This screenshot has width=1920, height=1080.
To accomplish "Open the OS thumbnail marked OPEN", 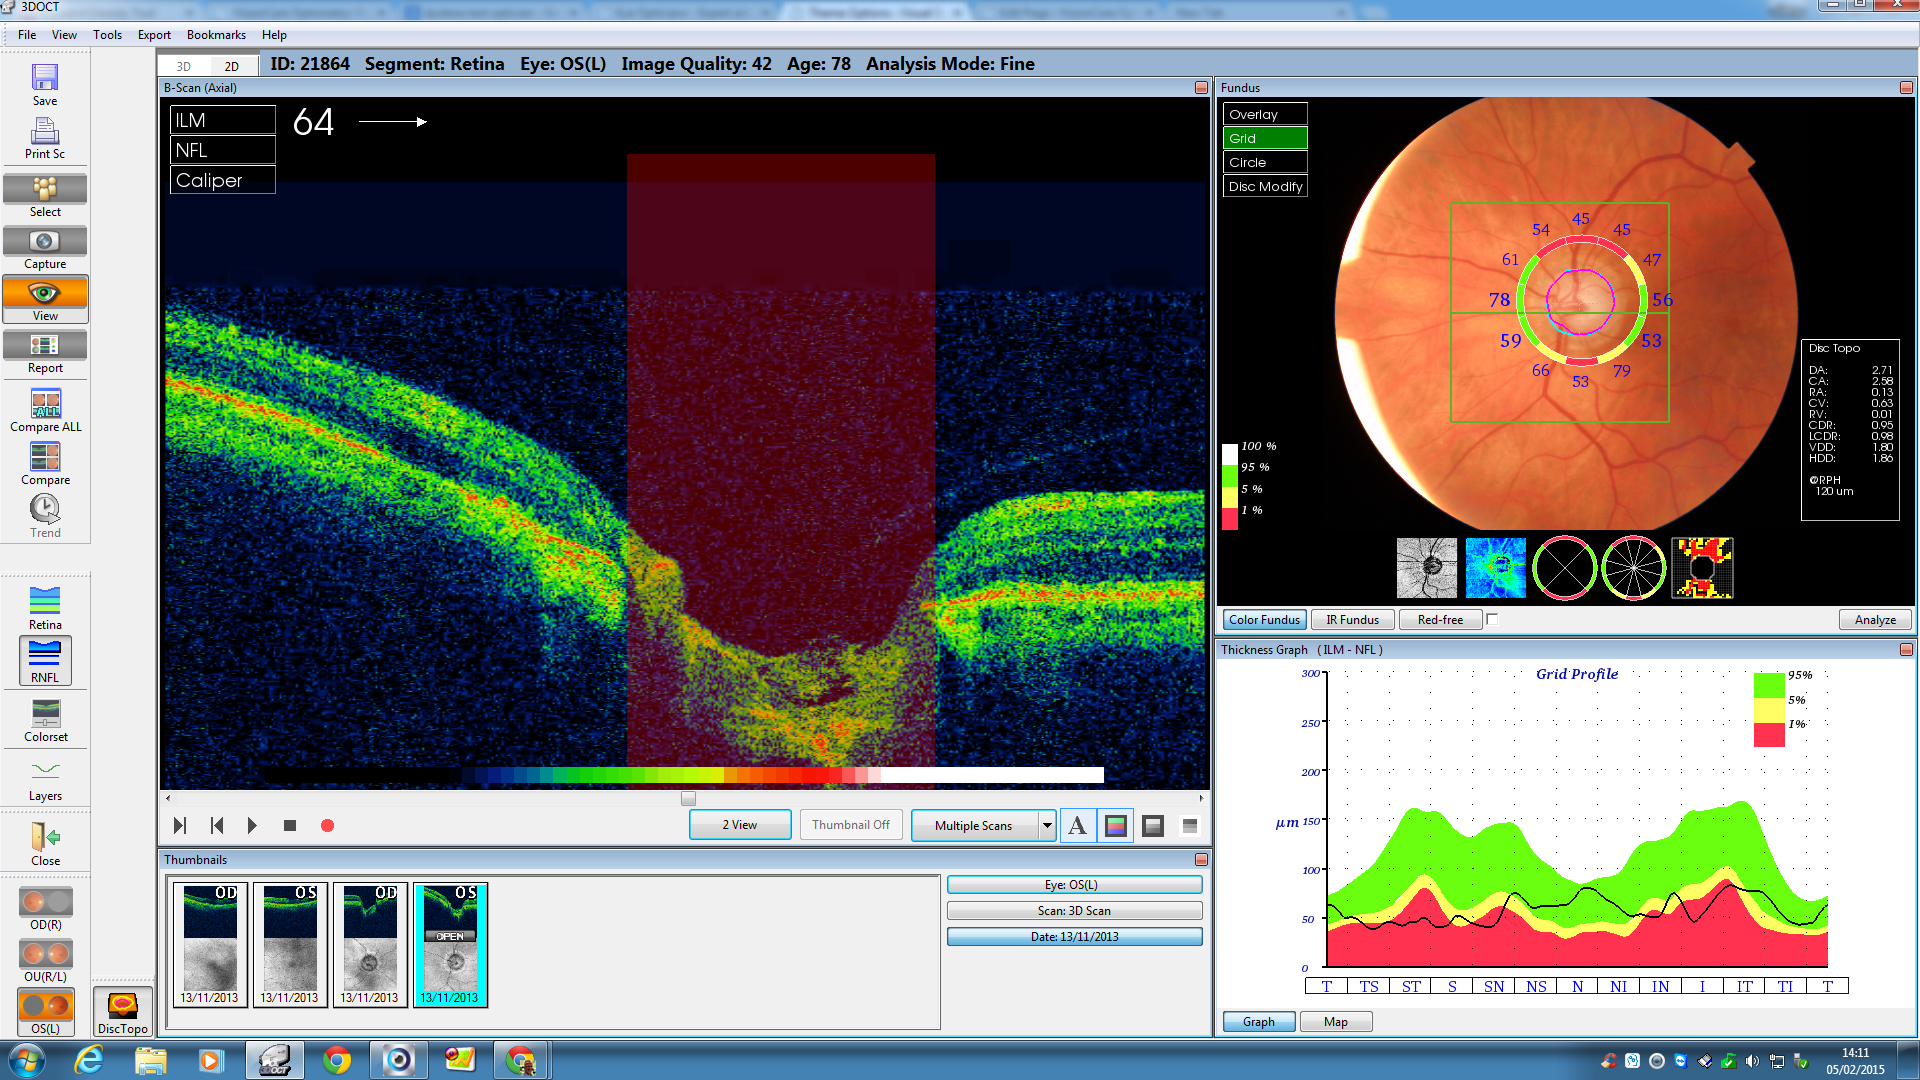I will tap(450, 943).
